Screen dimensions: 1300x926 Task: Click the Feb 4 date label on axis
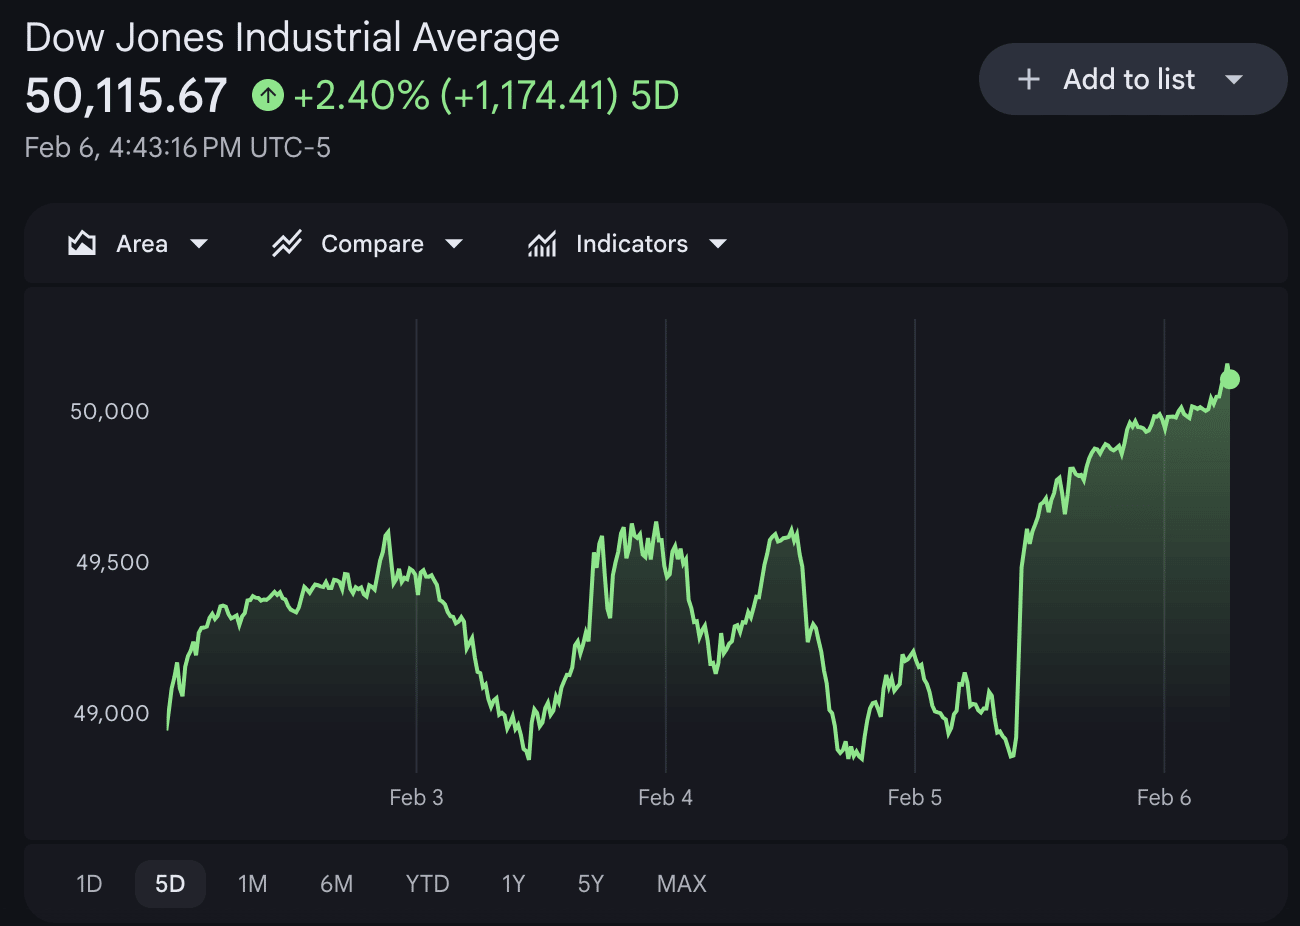(665, 797)
